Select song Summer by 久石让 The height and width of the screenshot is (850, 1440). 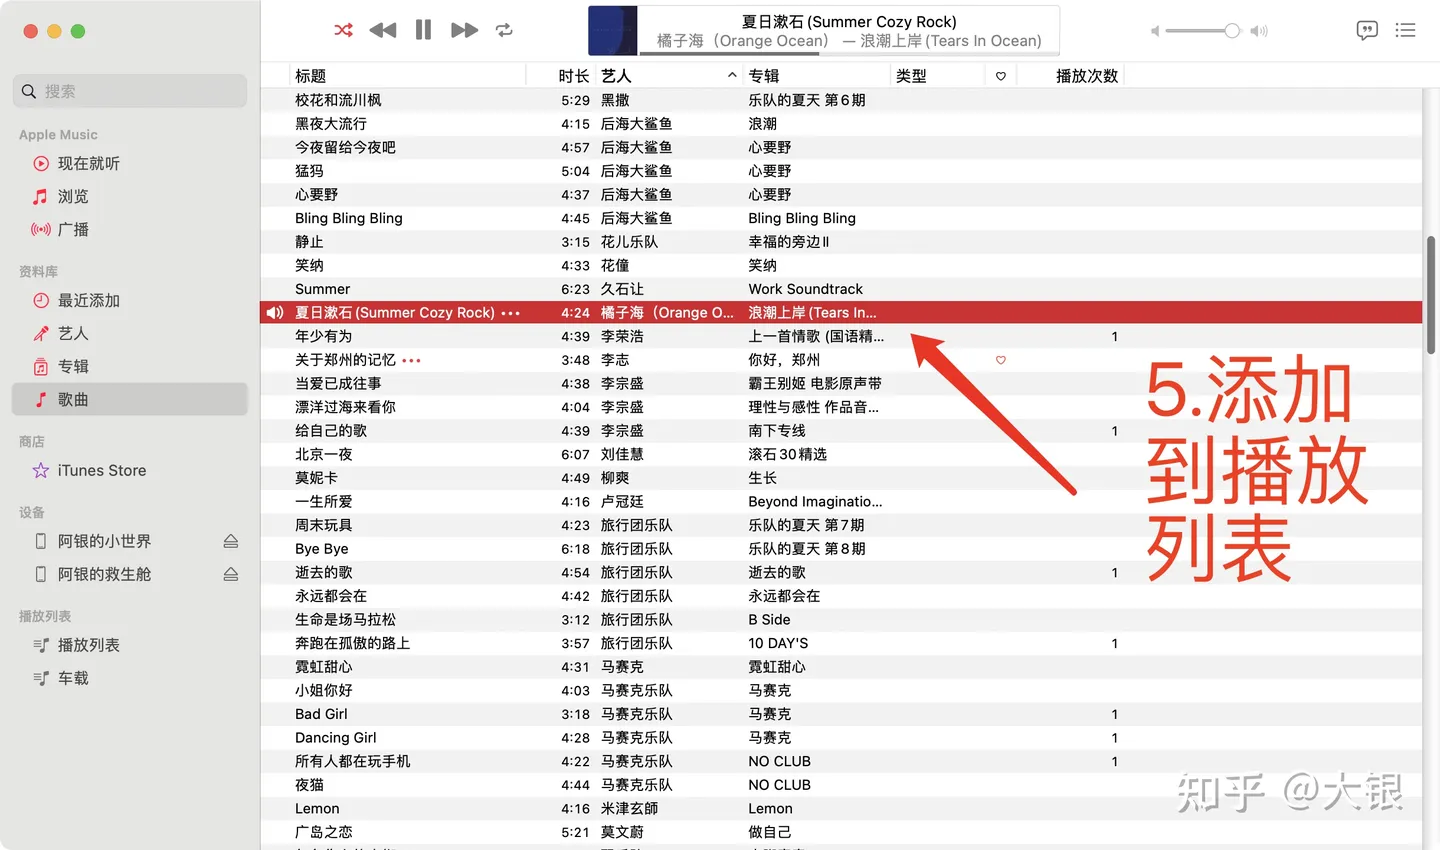point(322,289)
